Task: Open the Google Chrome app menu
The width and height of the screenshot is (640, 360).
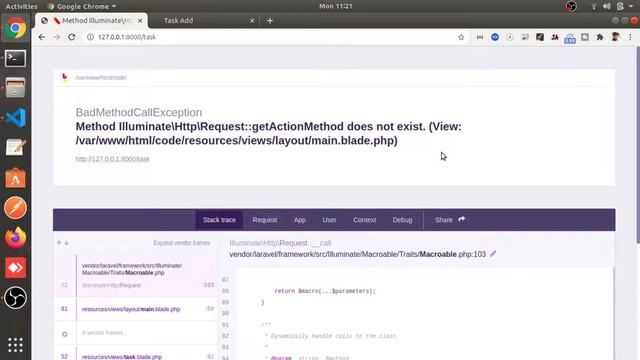Action: [82, 6]
